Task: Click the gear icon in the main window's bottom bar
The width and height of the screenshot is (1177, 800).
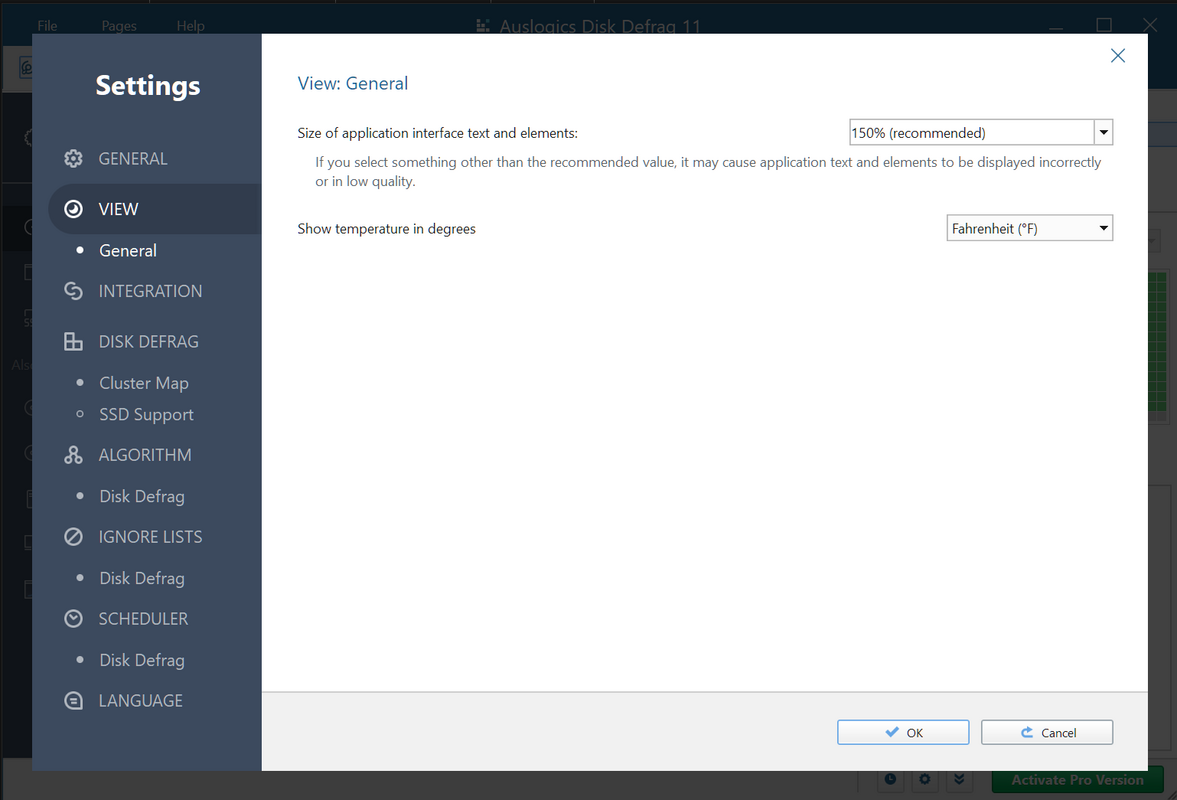Action: pyautogui.click(x=925, y=780)
